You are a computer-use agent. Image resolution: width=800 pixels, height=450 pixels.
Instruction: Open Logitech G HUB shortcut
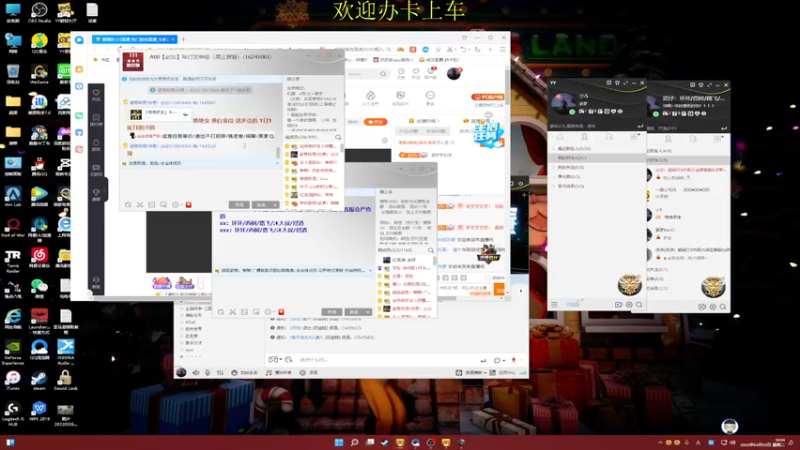[x=13, y=413]
